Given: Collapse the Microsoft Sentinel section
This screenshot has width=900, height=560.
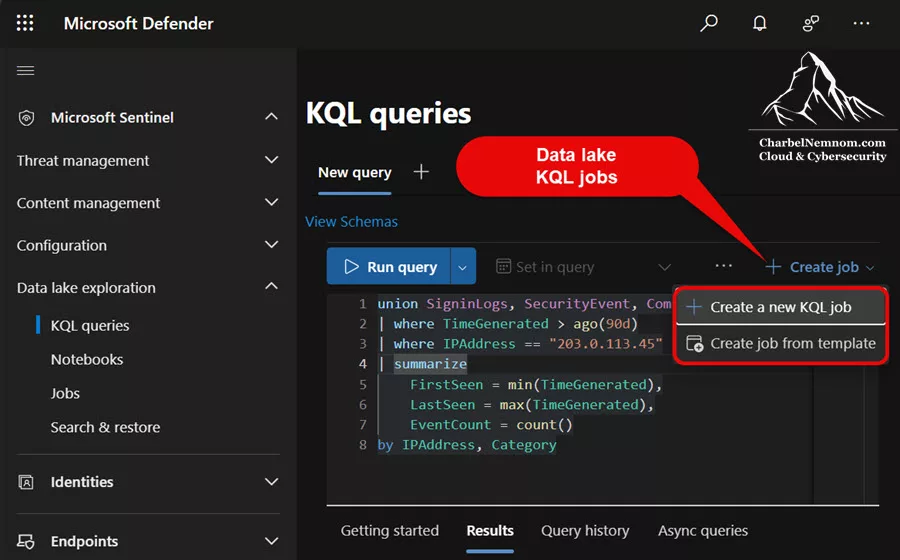Looking at the screenshot, I should pos(271,116).
